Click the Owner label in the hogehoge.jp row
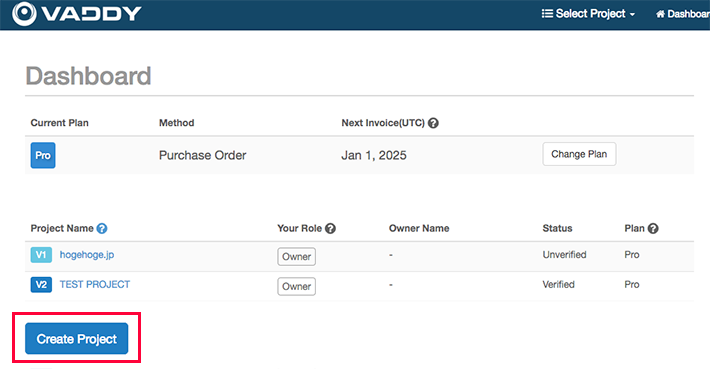Viewport: 710px width, 369px height. click(297, 257)
